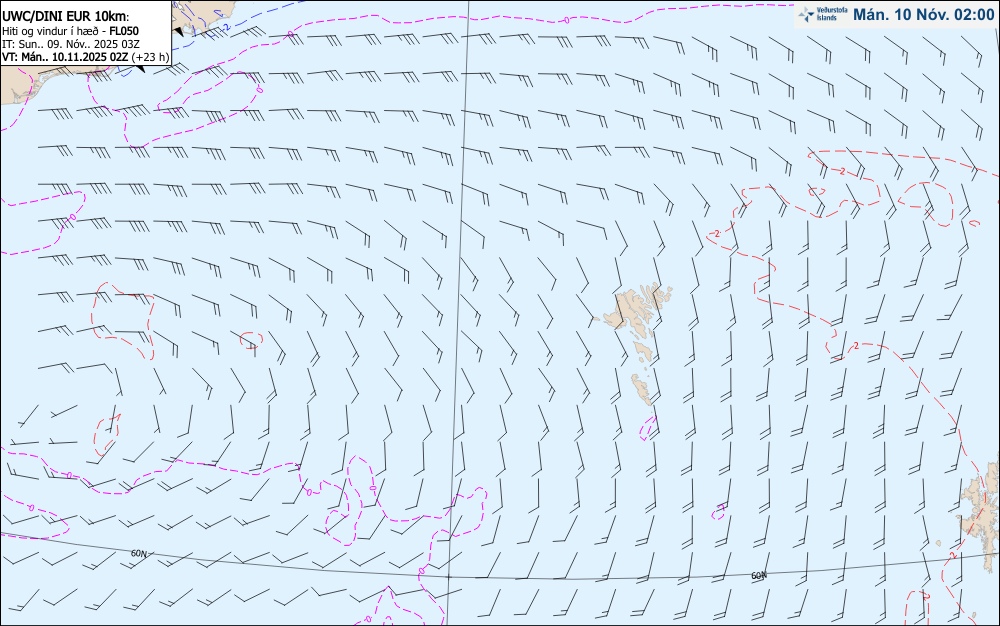Viewport: 1000px width, 626px height.
Task: Click the 'UWC/DINI EUR 10km' title text
Action: pyautogui.click(x=64, y=17)
